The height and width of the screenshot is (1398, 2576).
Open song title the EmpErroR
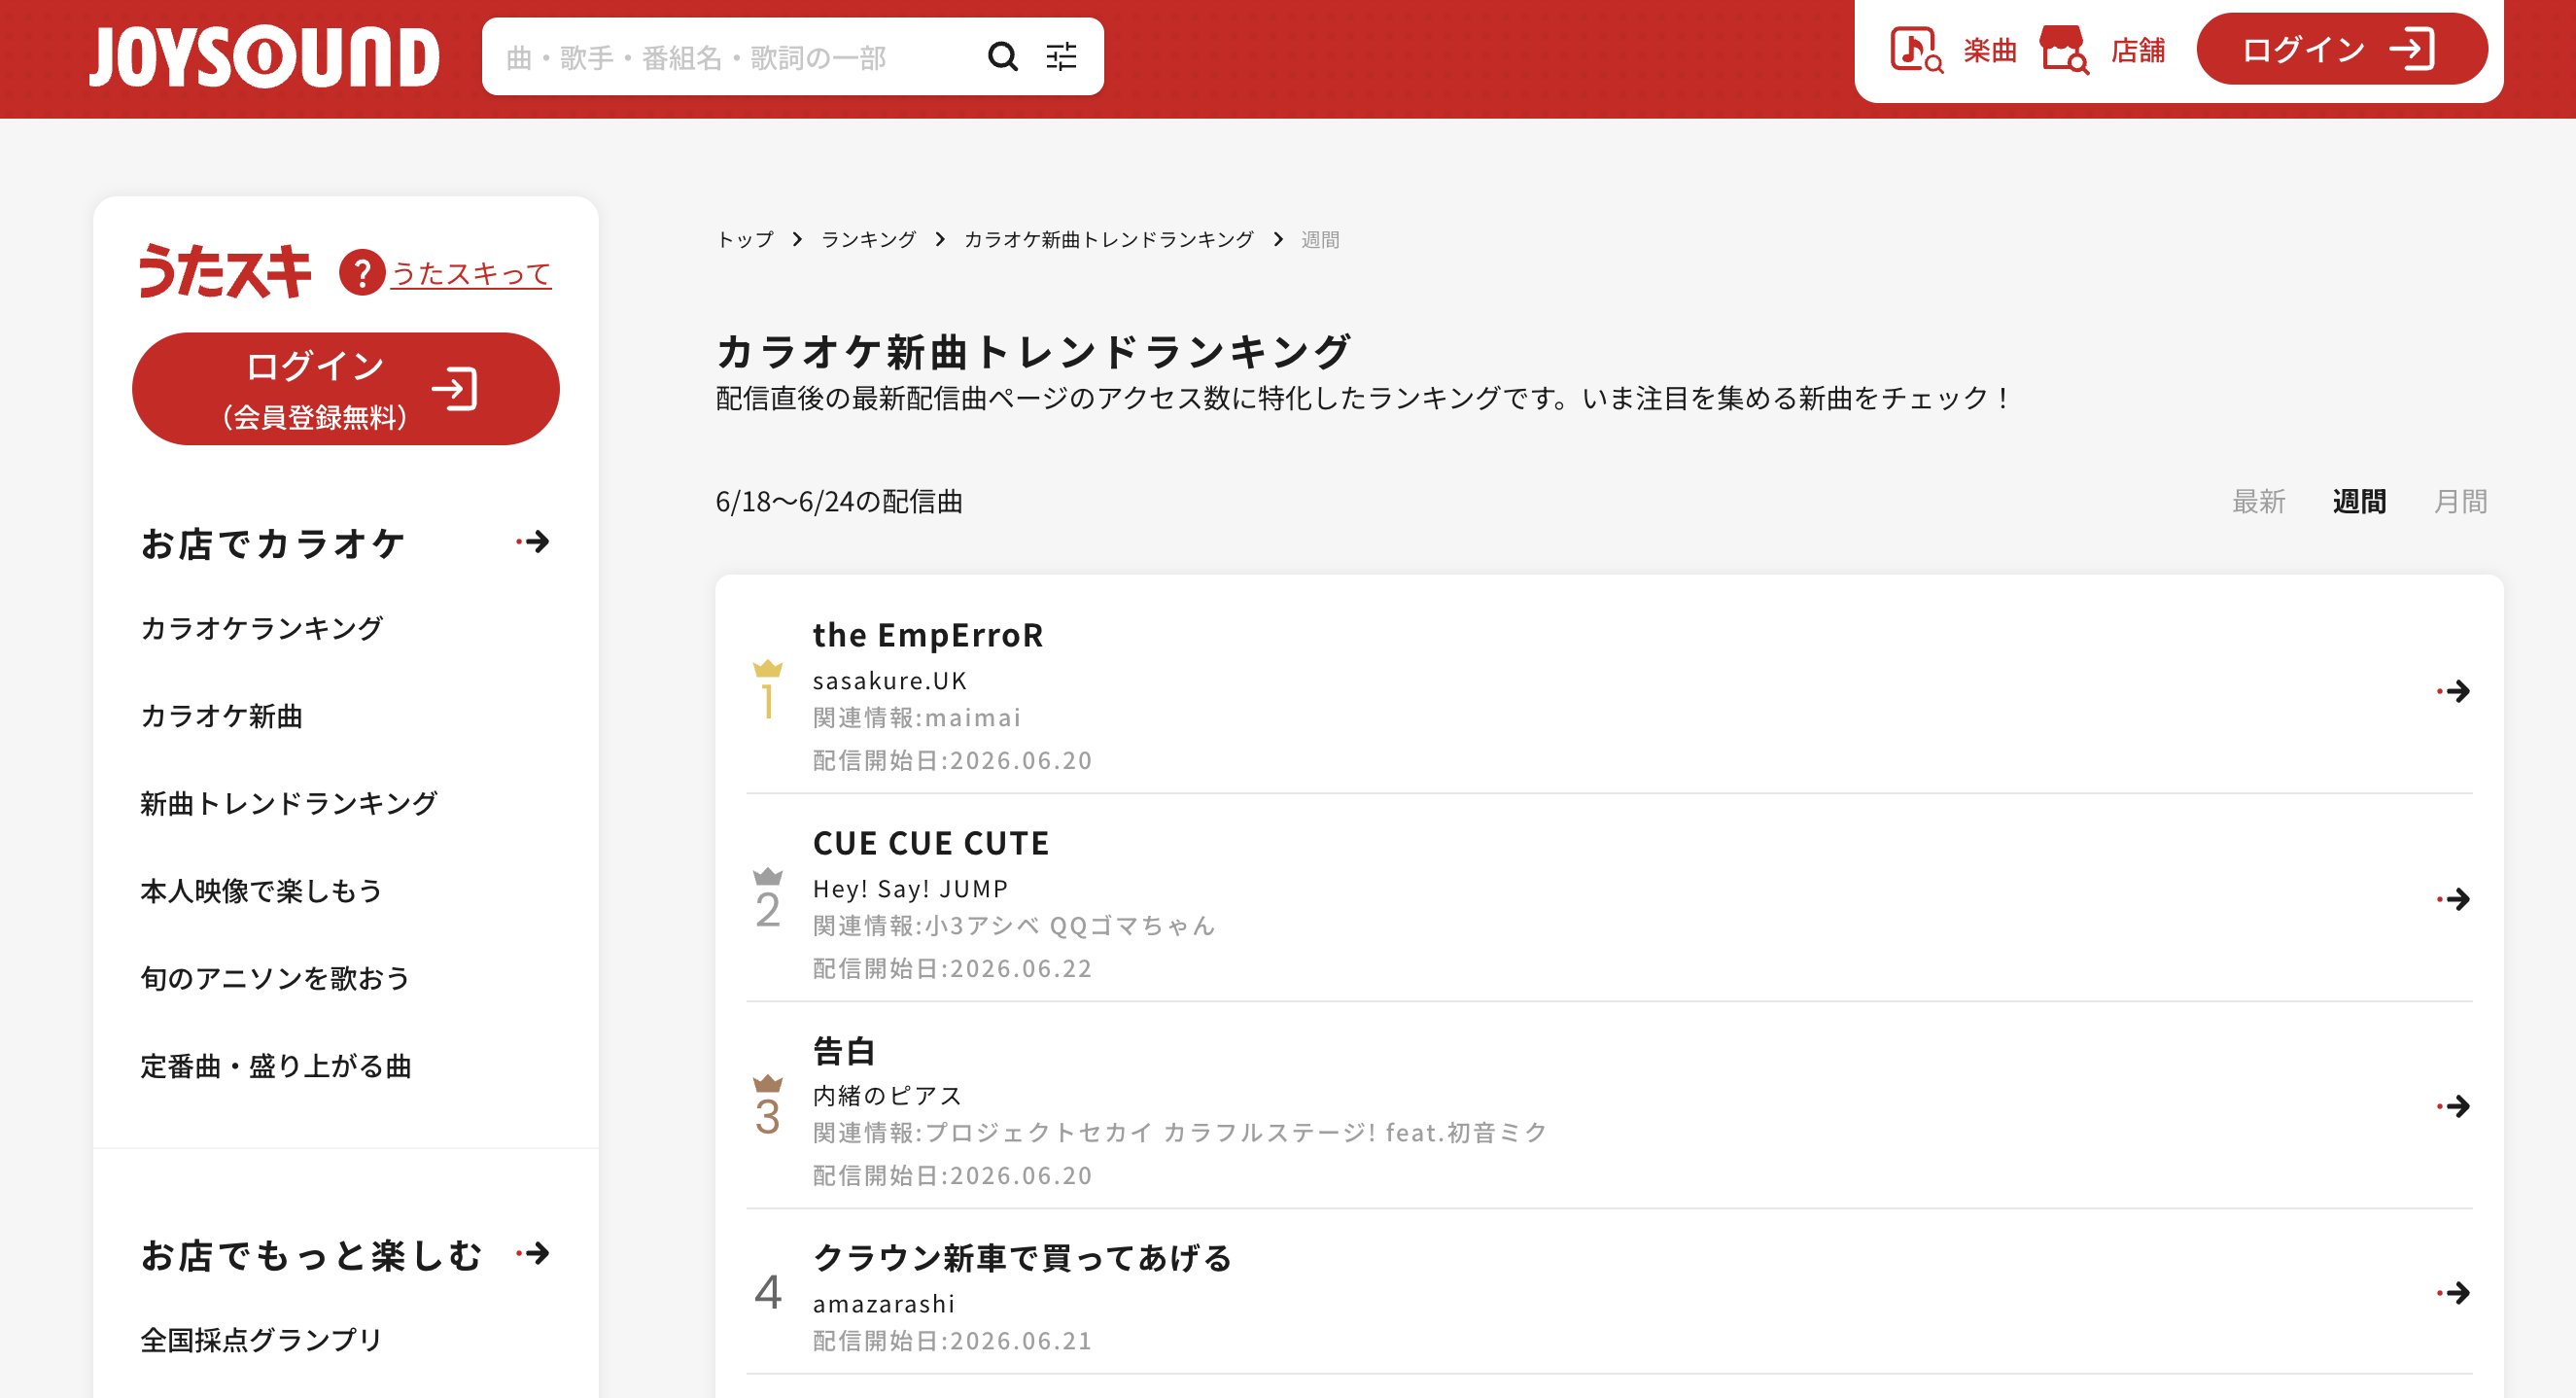(928, 635)
